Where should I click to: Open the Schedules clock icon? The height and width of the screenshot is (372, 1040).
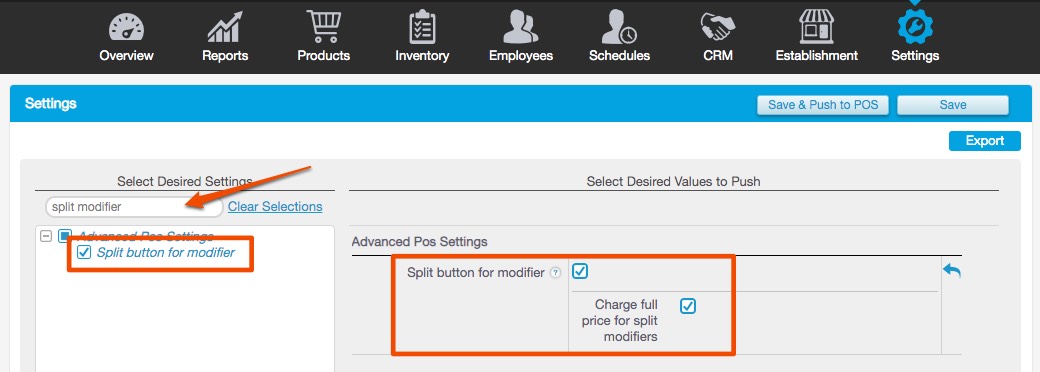[x=619, y=28]
